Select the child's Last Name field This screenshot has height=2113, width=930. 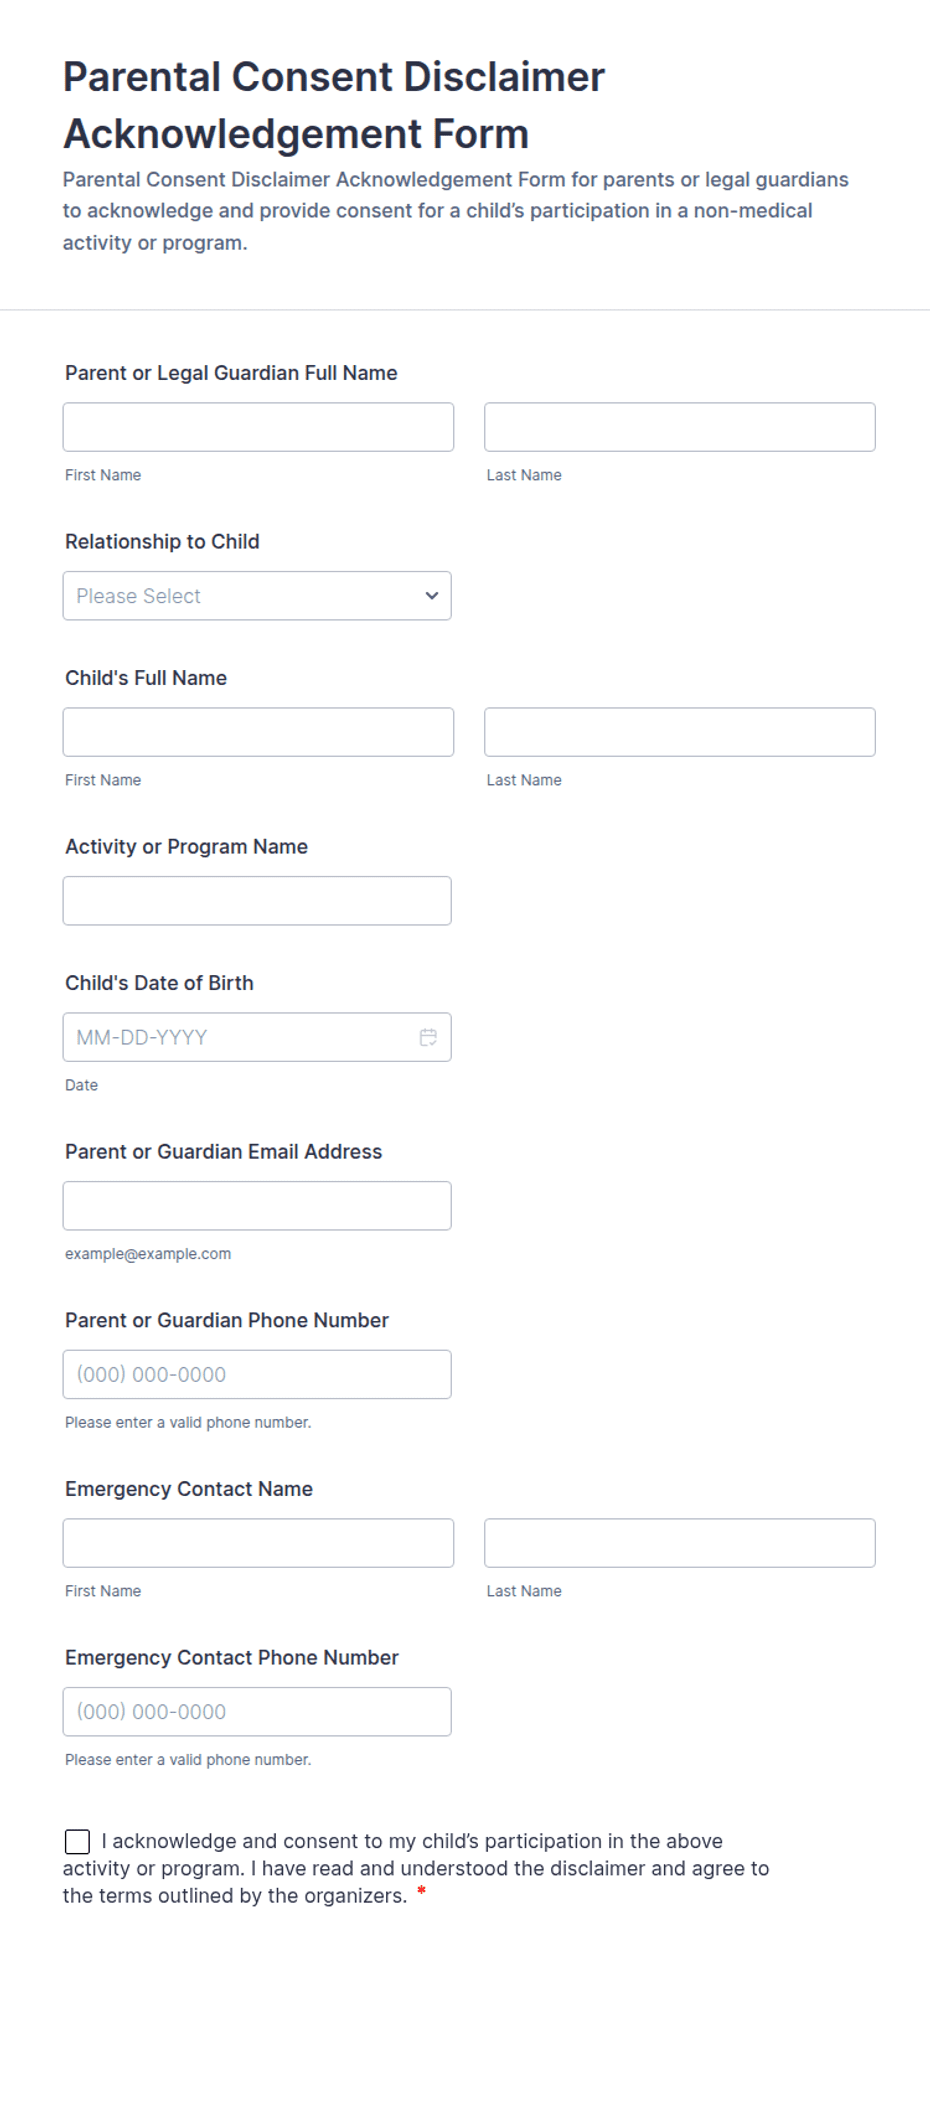click(680, 732)
